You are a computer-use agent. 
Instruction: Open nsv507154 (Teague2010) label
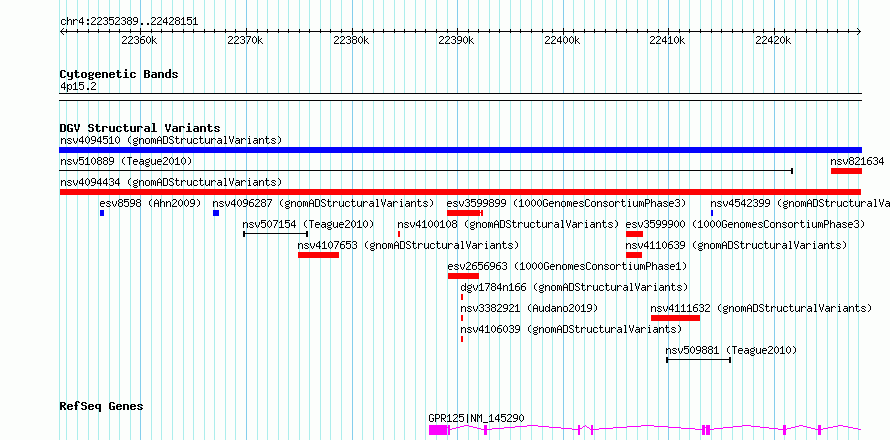click(x=308, y=224)
